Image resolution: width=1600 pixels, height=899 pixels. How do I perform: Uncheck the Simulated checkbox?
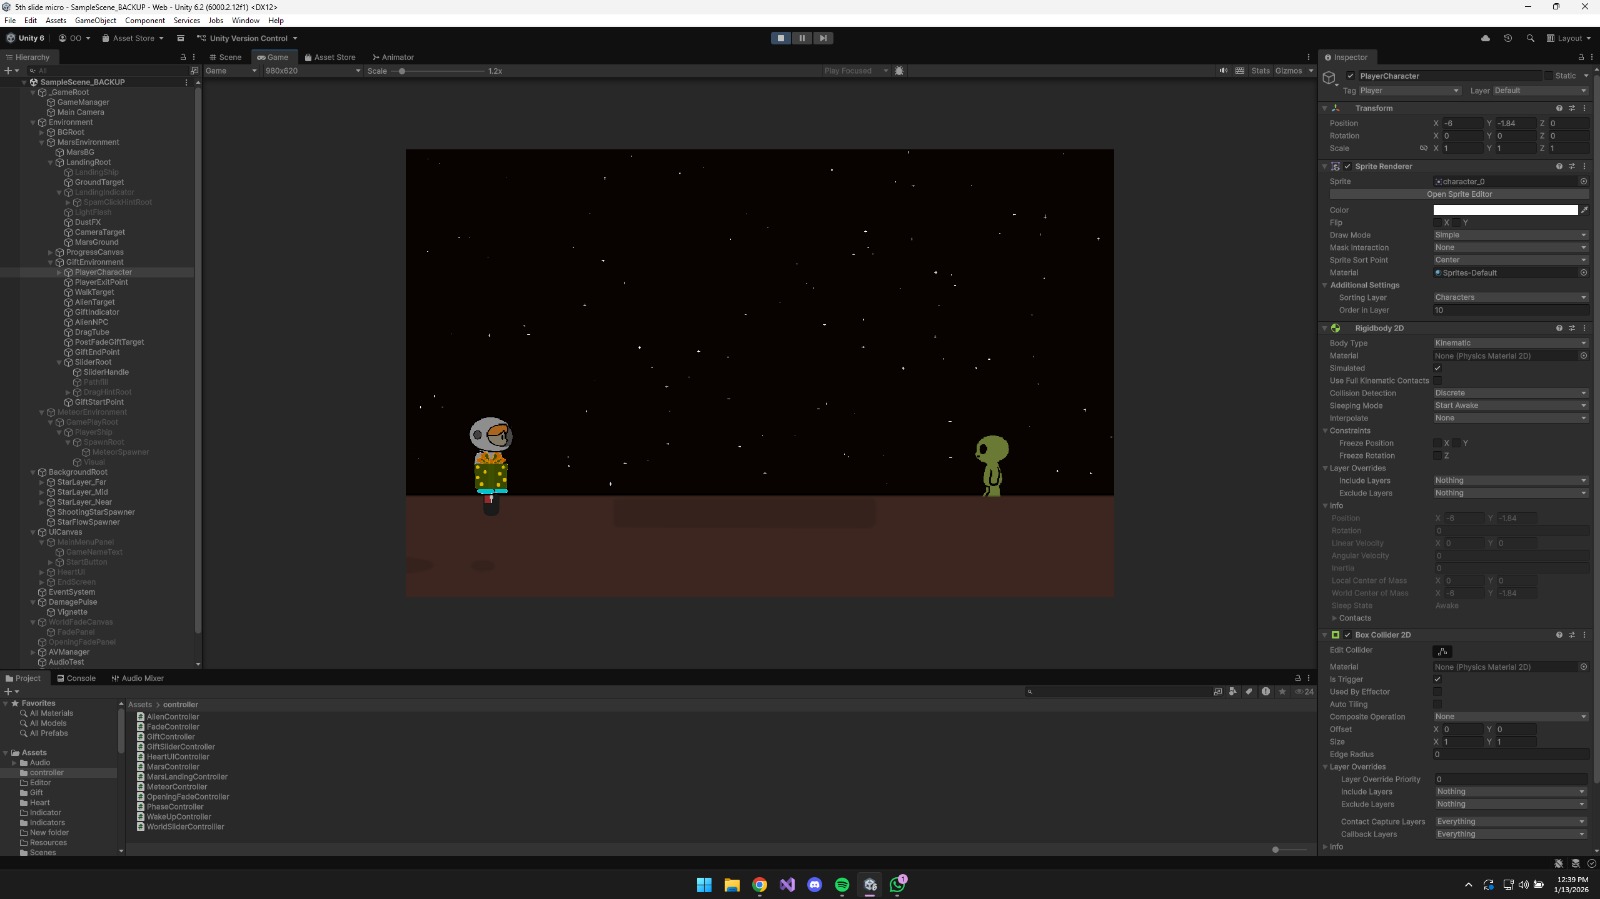click(x=1437, y=368)
